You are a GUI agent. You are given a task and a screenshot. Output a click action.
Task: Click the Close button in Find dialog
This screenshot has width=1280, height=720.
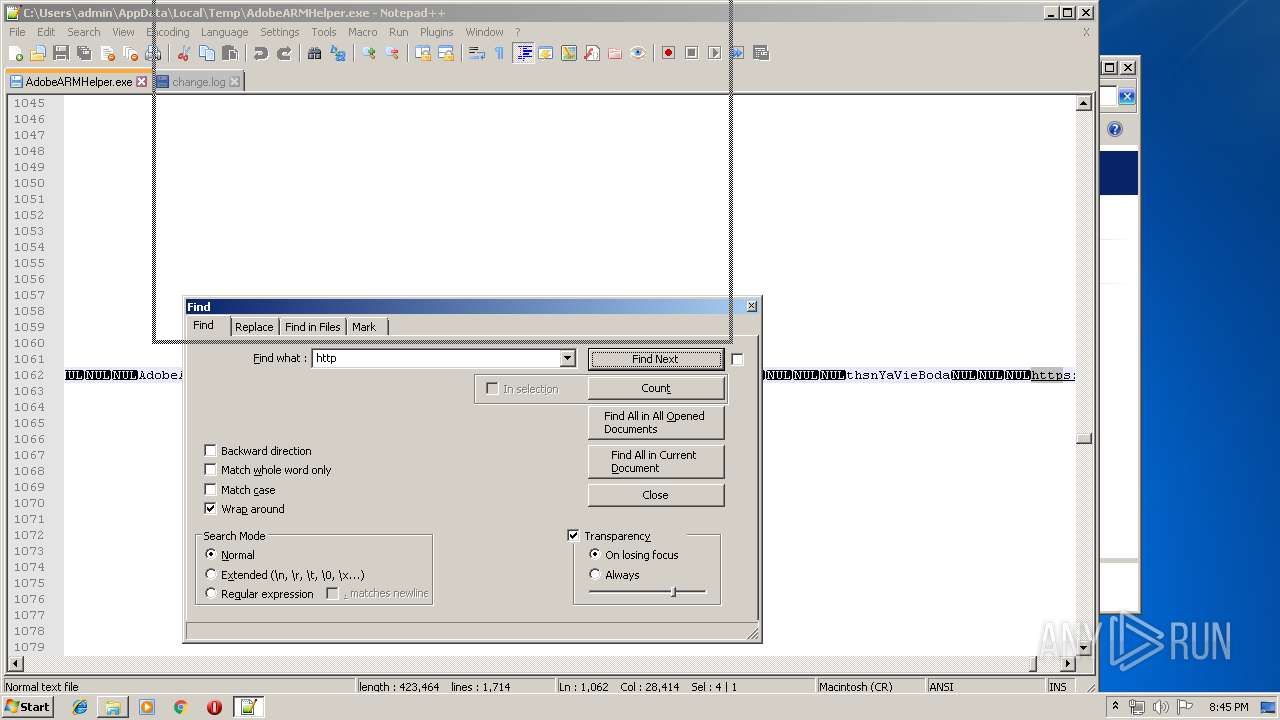coord(656,495)
